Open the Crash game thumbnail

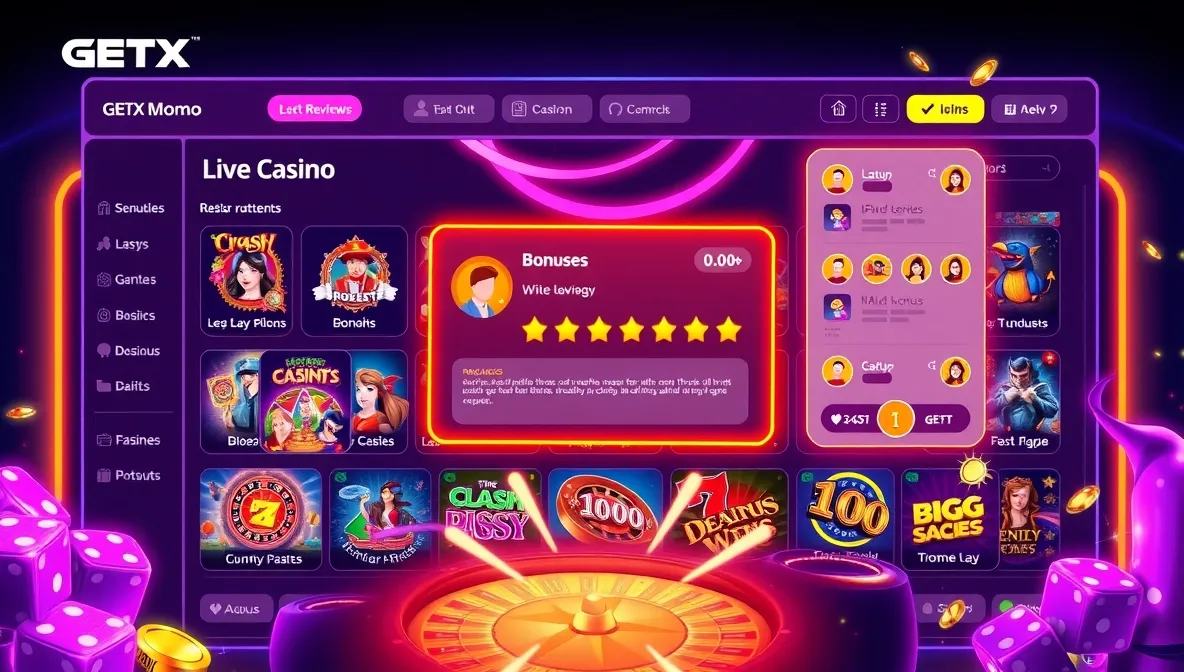(246, 281)
